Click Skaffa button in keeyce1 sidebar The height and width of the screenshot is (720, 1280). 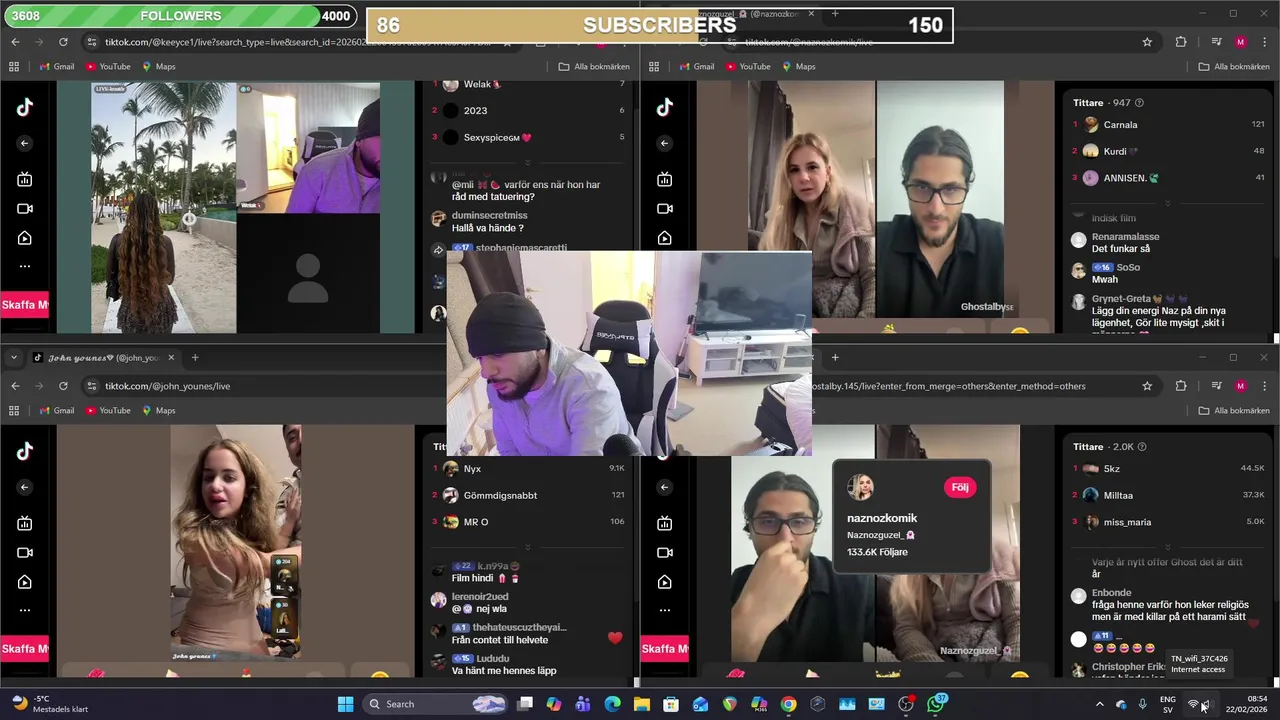point(24,305)
